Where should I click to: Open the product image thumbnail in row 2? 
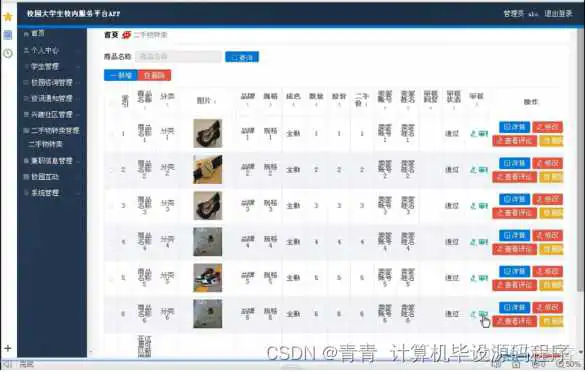point(207,169)
